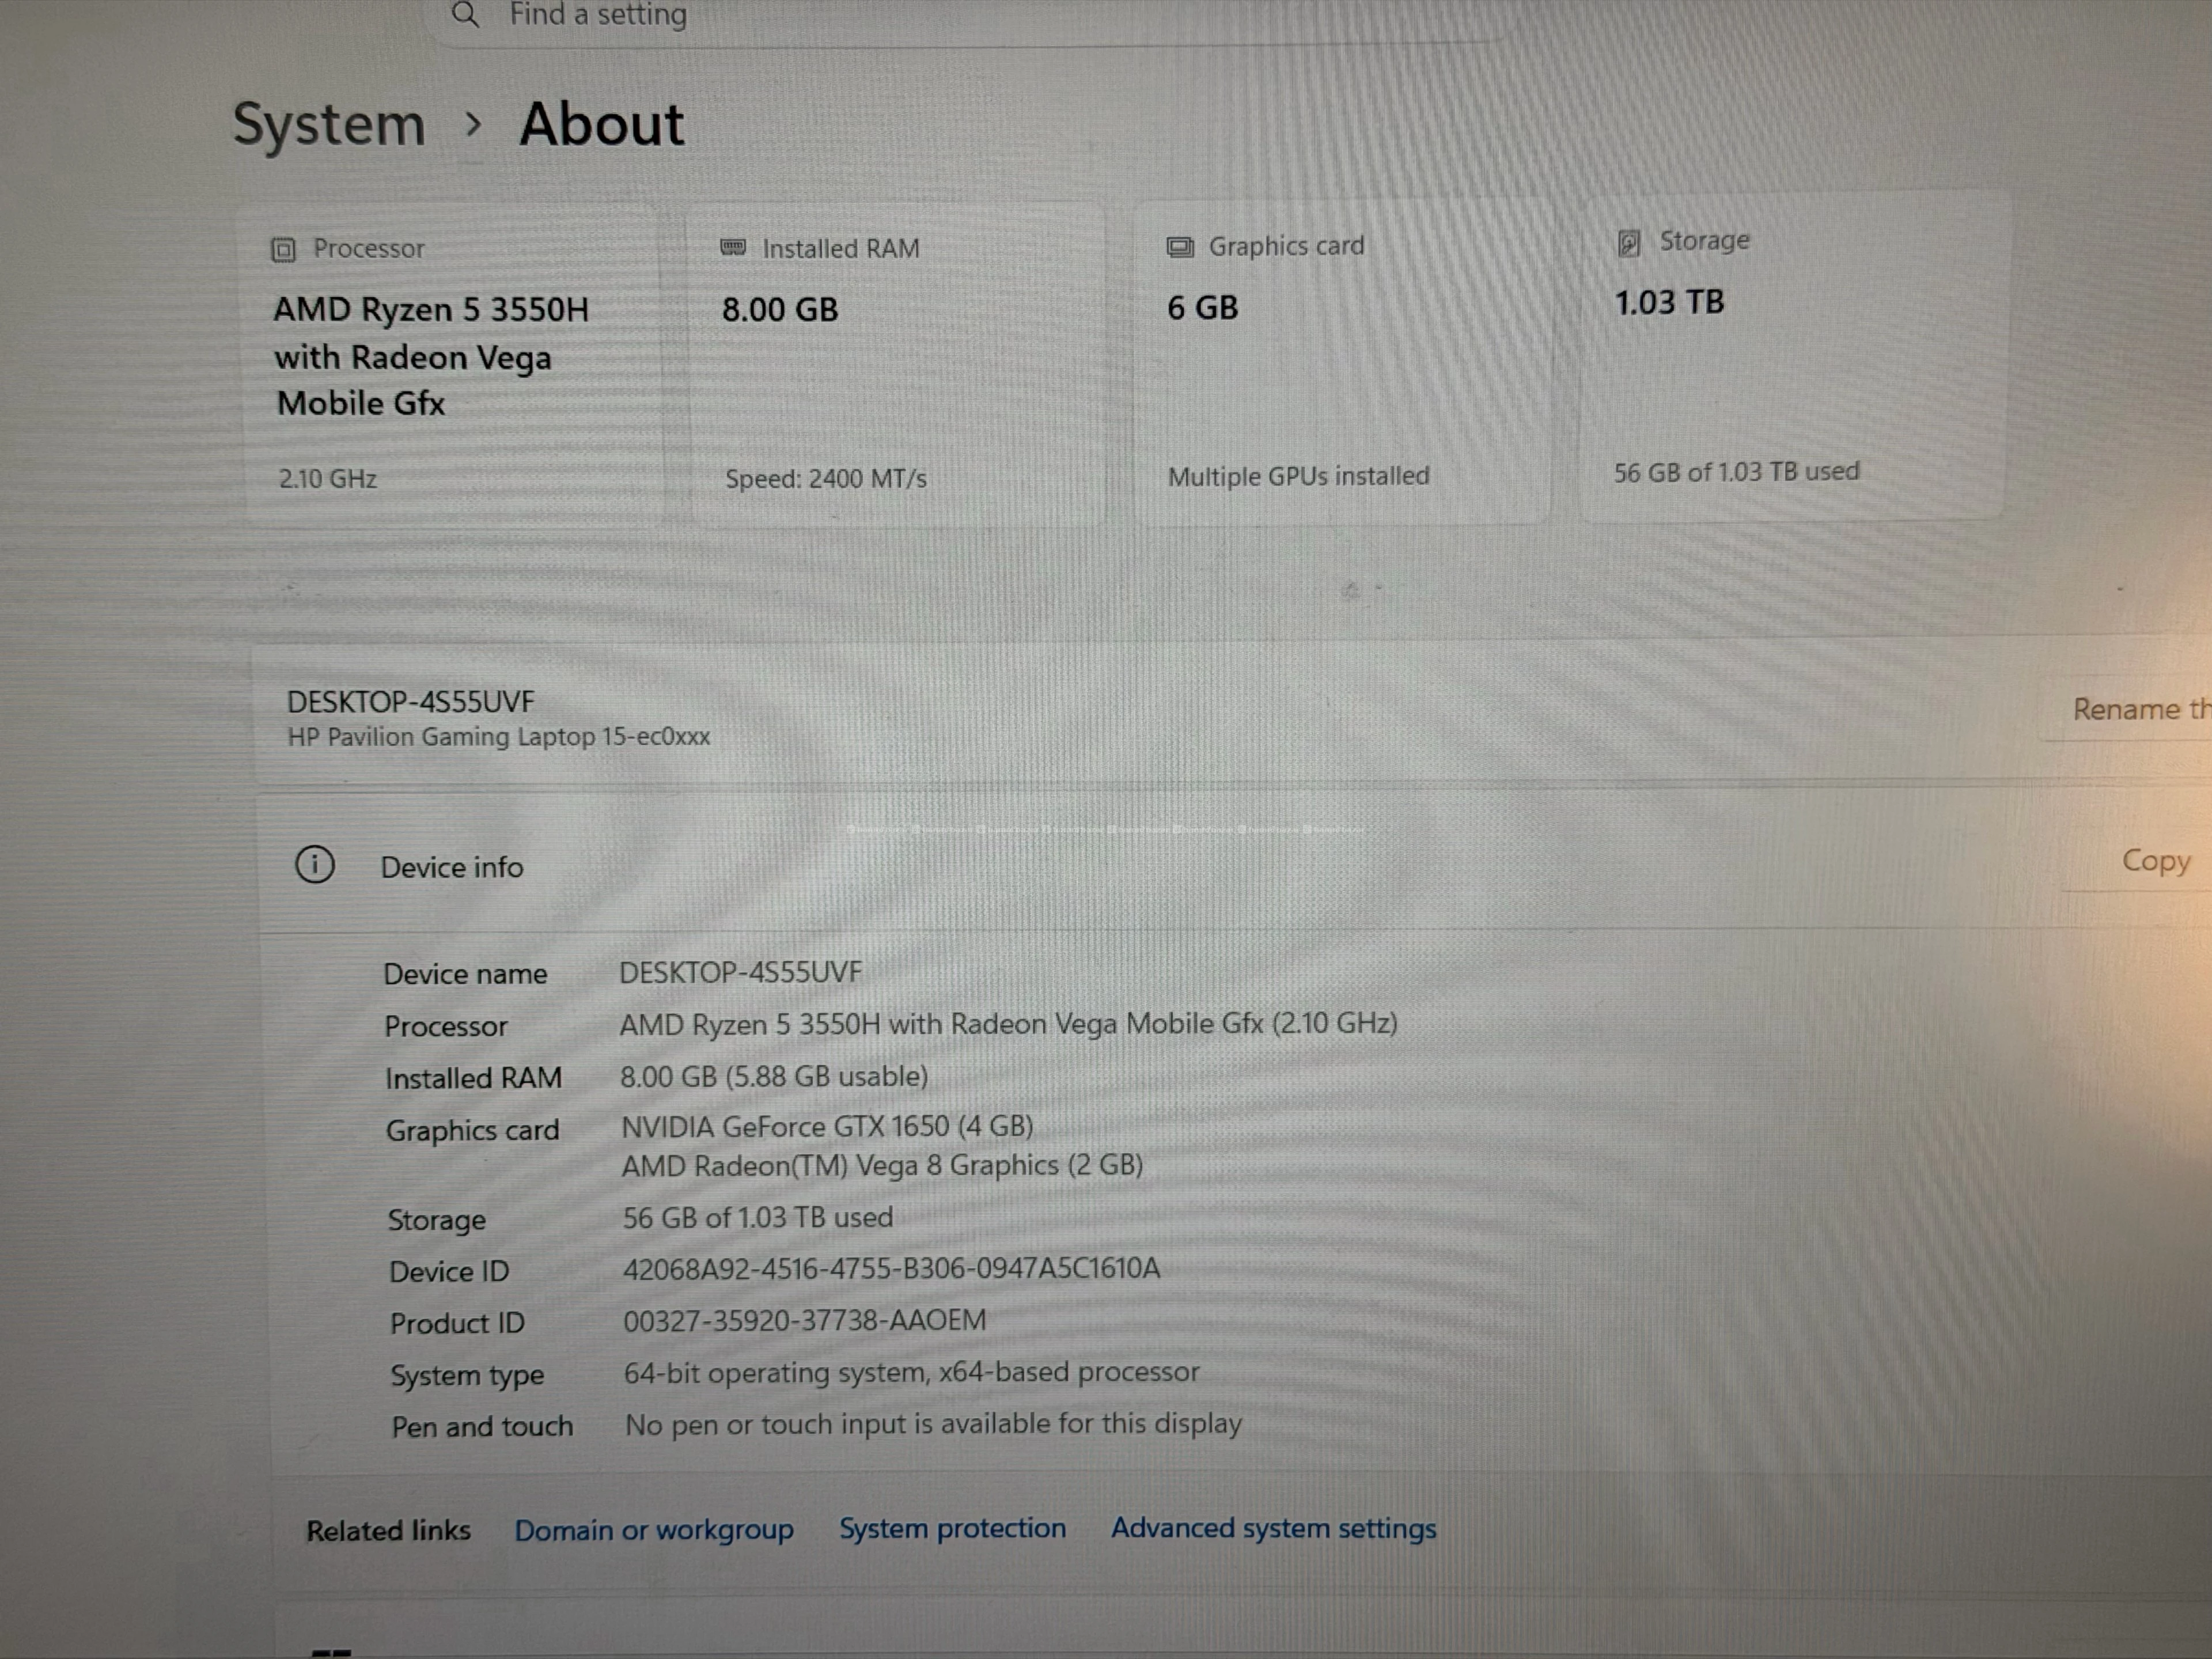This screenshot has height=1659, width=2212.
Task: Click the System type label
Action: click(x=467, y=1376)
